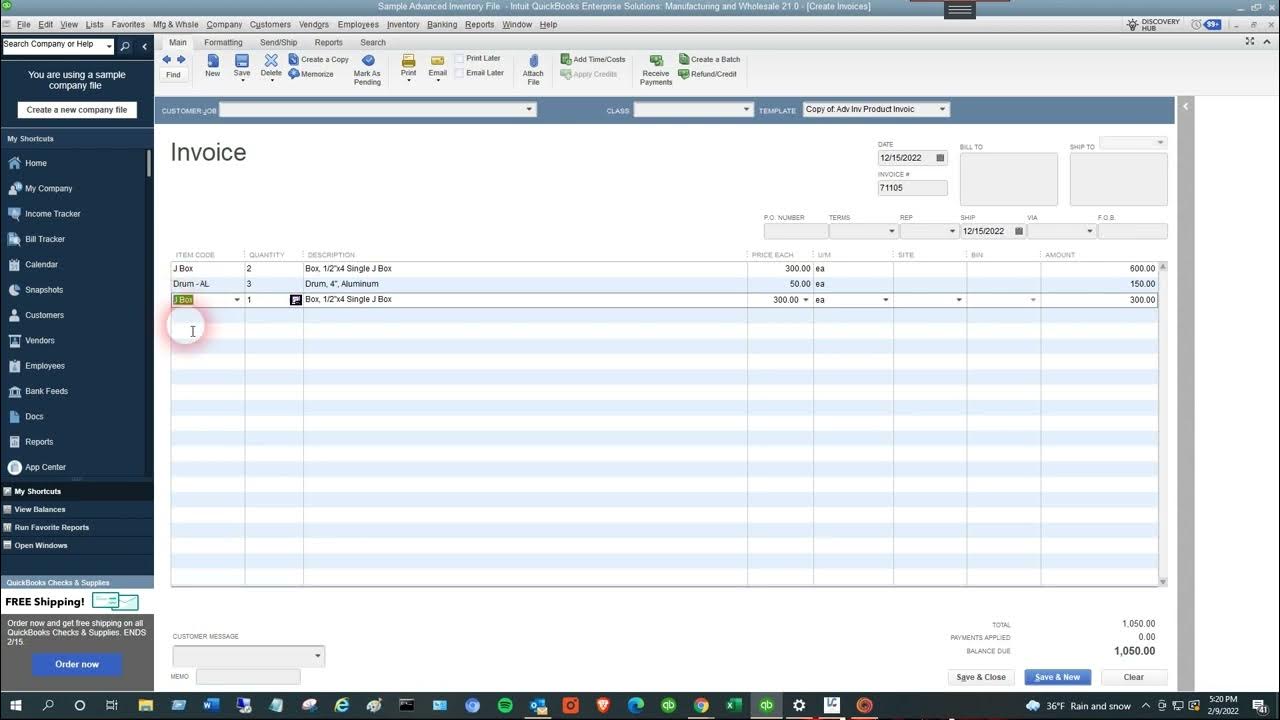Open the Lists menu
The width and height of the screenshot is (1280, 720).
point(94,24)
